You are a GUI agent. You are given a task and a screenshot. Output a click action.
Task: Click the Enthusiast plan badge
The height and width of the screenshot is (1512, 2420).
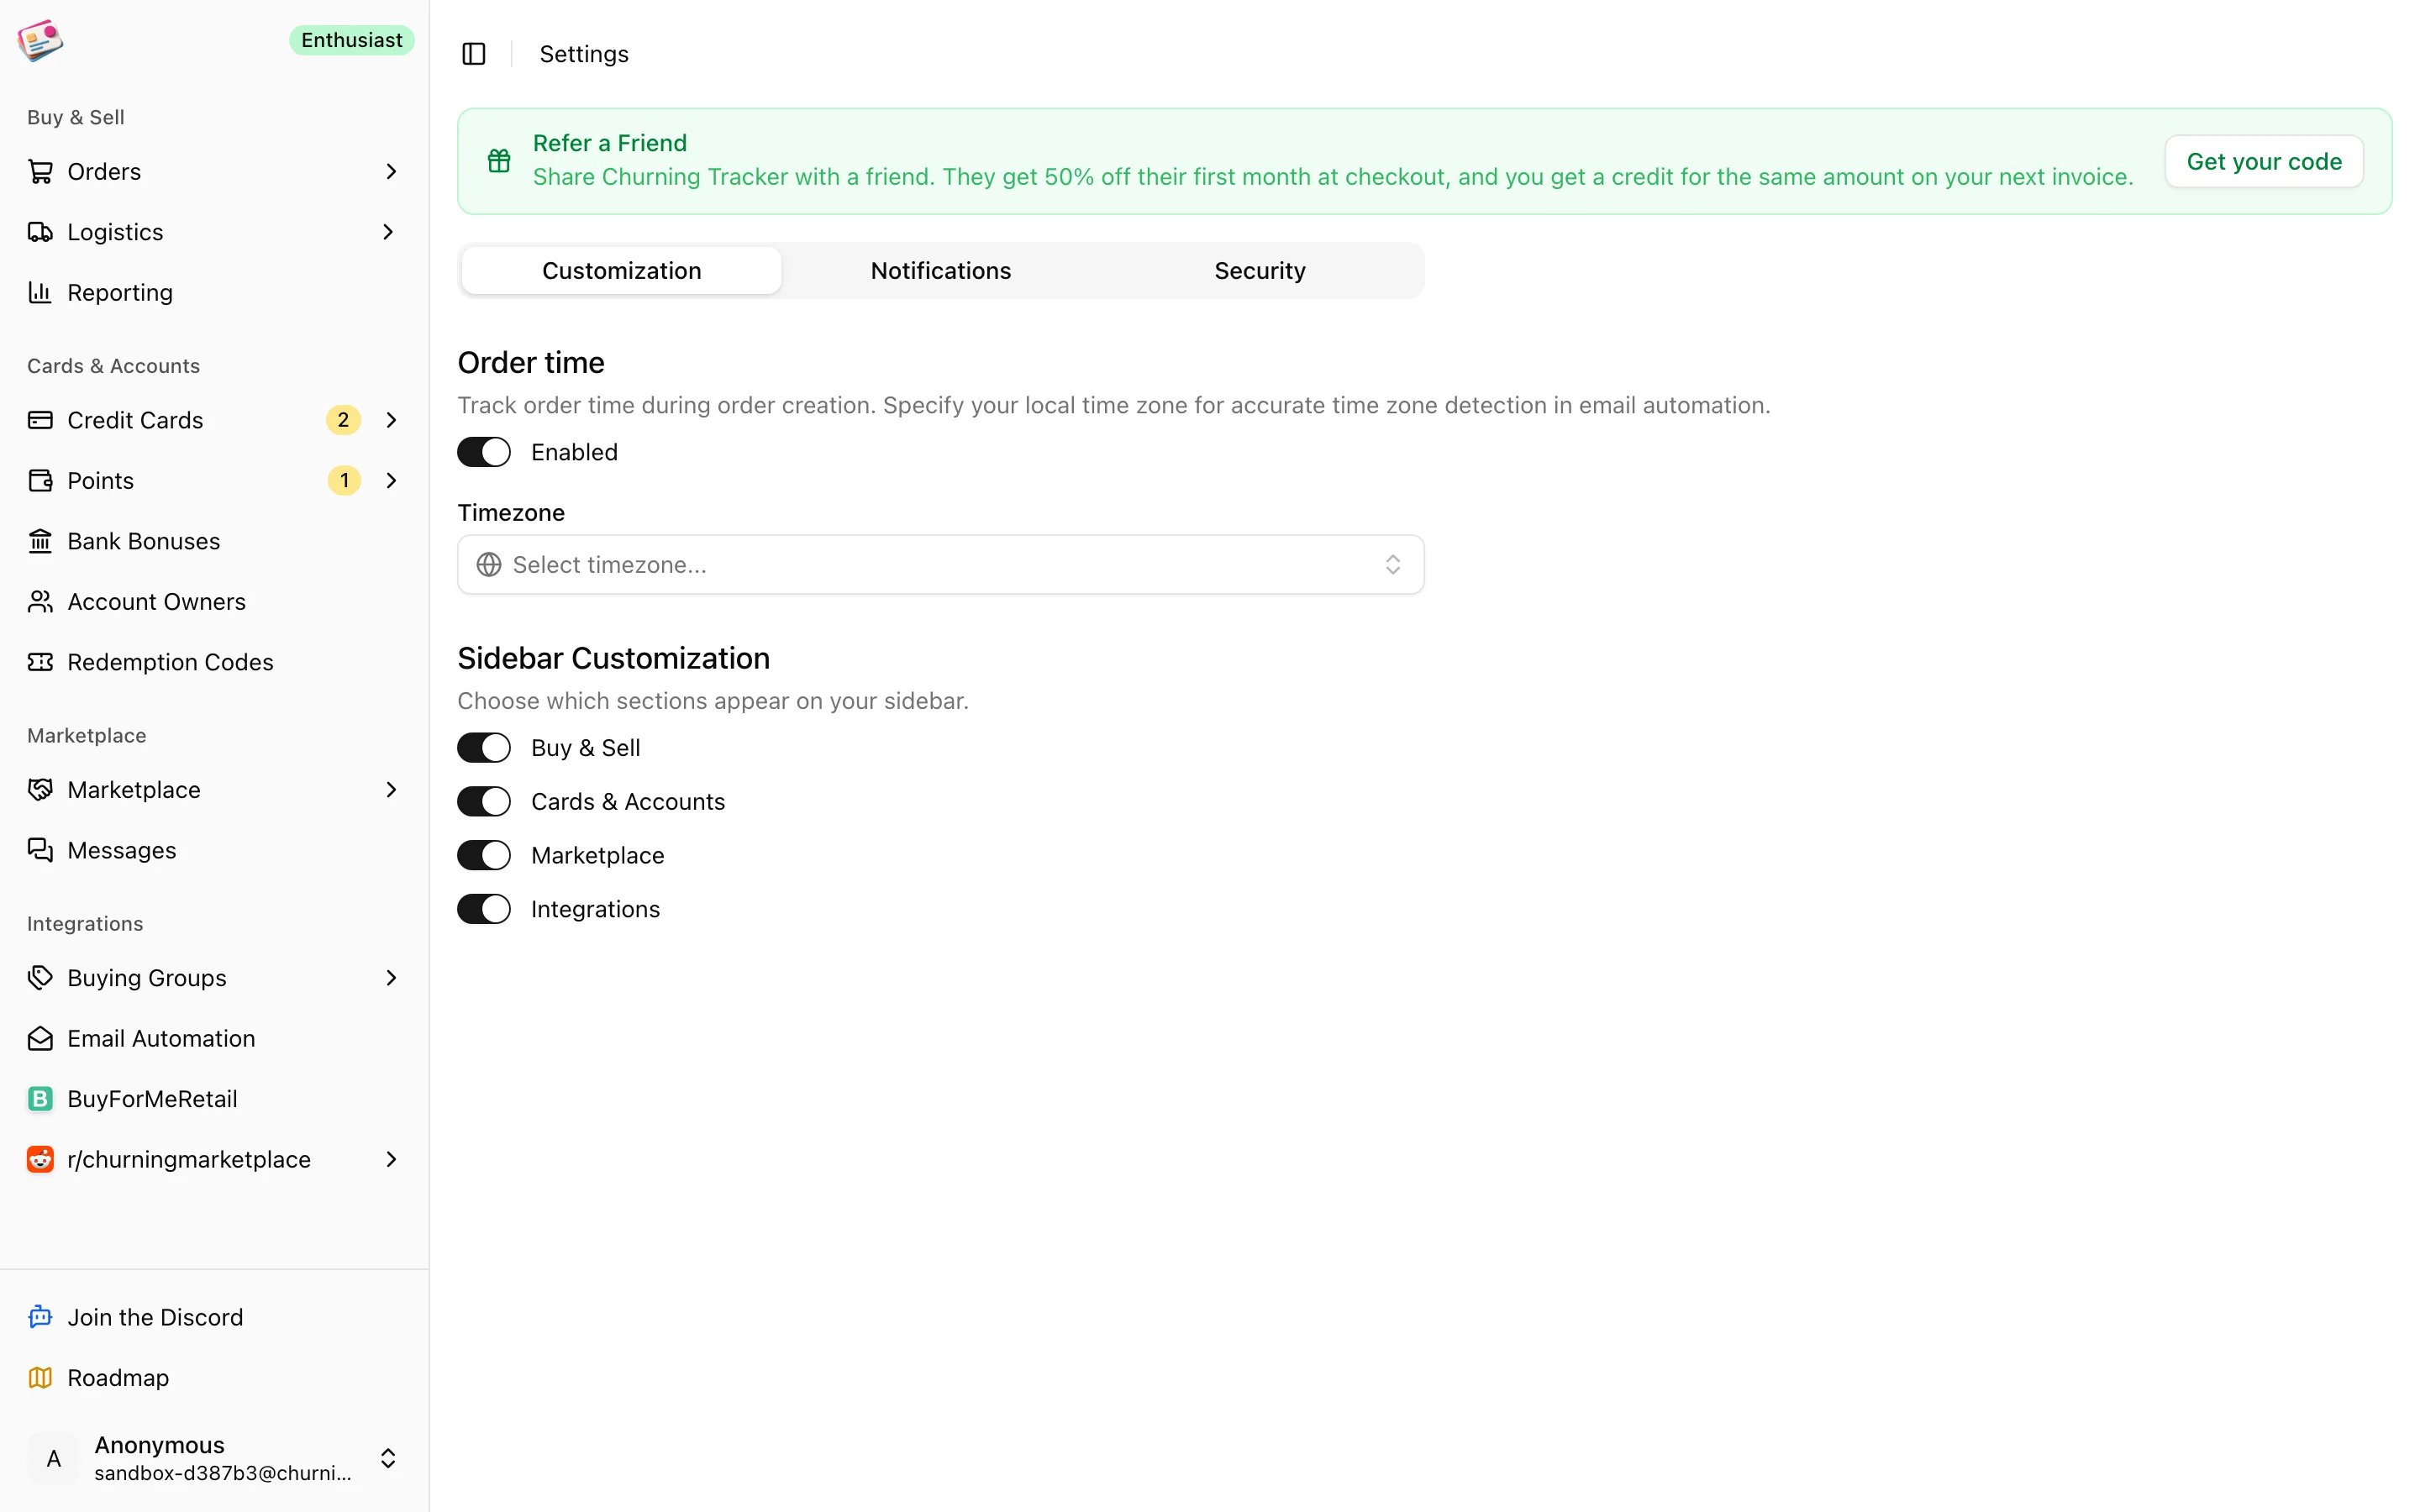[x=352, y=40]
